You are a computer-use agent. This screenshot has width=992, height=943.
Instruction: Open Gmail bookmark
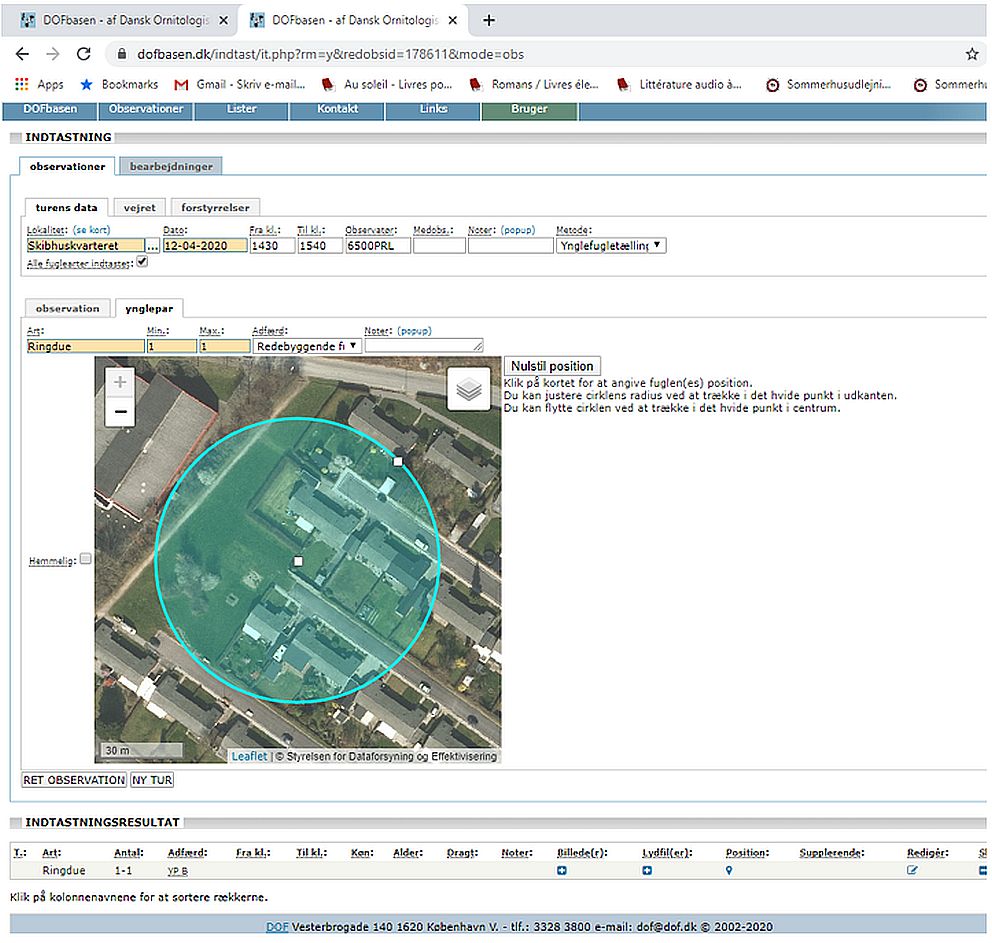click(x=240, y=84)
